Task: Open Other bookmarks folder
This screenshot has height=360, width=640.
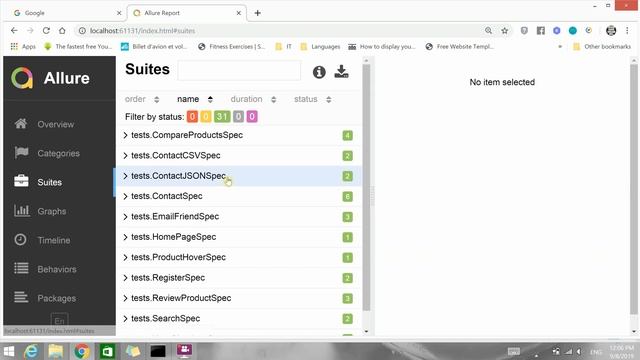Action: (x=602, y=47)
